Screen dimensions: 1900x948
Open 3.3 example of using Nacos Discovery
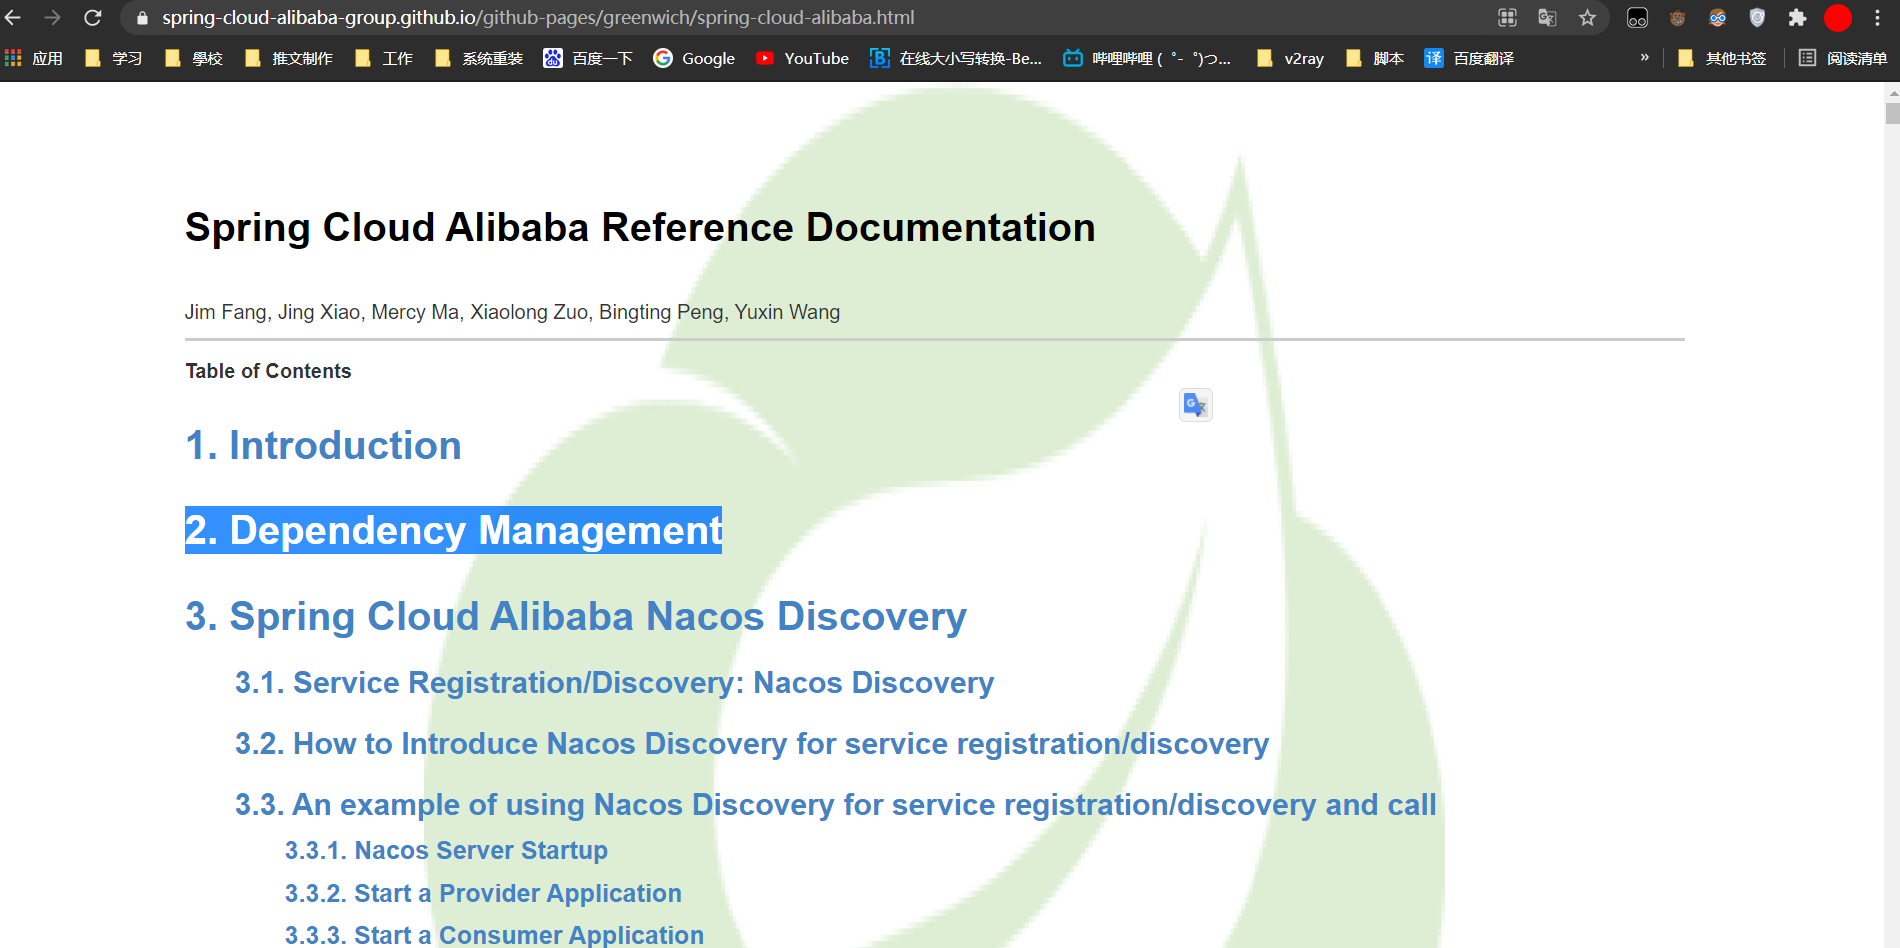pyautogui.click(x=836, y=805)
